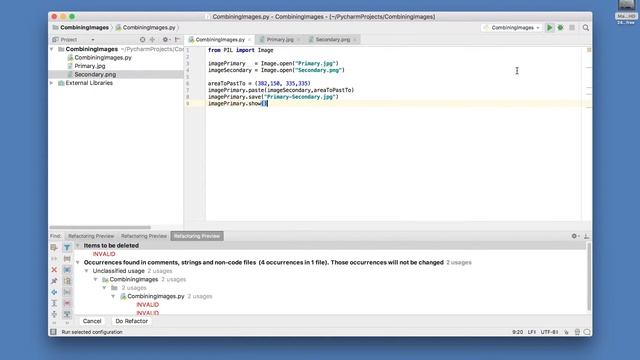Open the CombiningImages run configuration dropdown
This screenshot has height=360, width=640.
click(x=512, y=28)
